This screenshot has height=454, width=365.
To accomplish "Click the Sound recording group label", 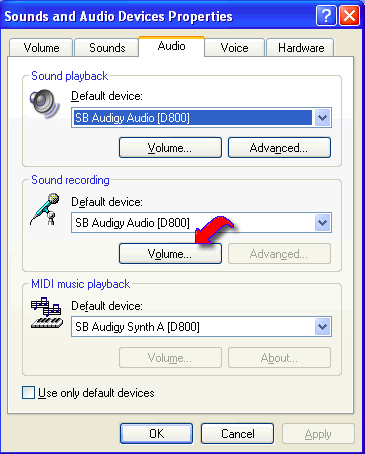I will pos(70,180).
